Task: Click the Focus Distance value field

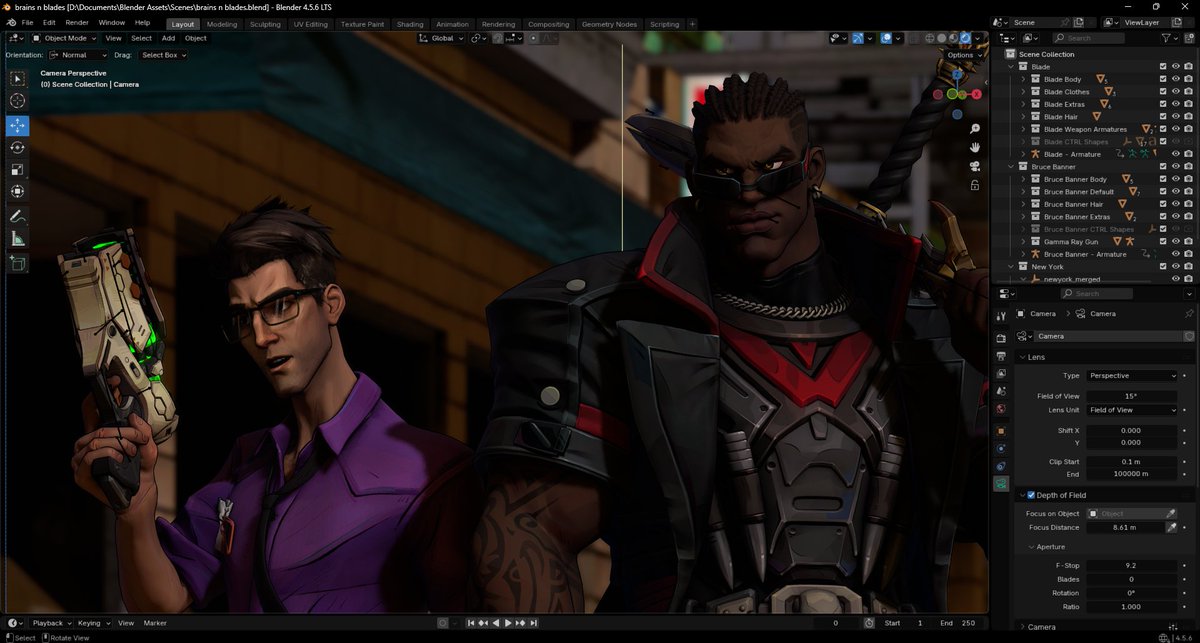Action: click(x=1124, y=527)
